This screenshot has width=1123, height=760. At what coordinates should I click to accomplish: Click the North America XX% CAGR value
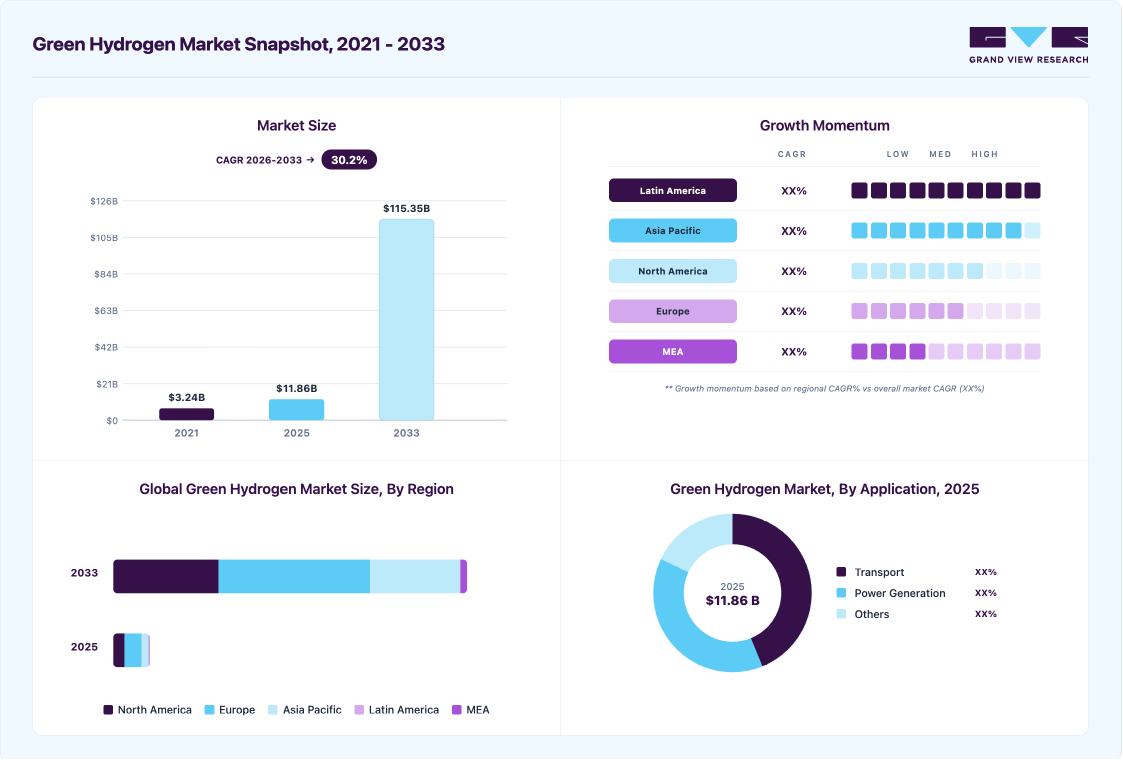pyautogui.click(x=794, y=271)
